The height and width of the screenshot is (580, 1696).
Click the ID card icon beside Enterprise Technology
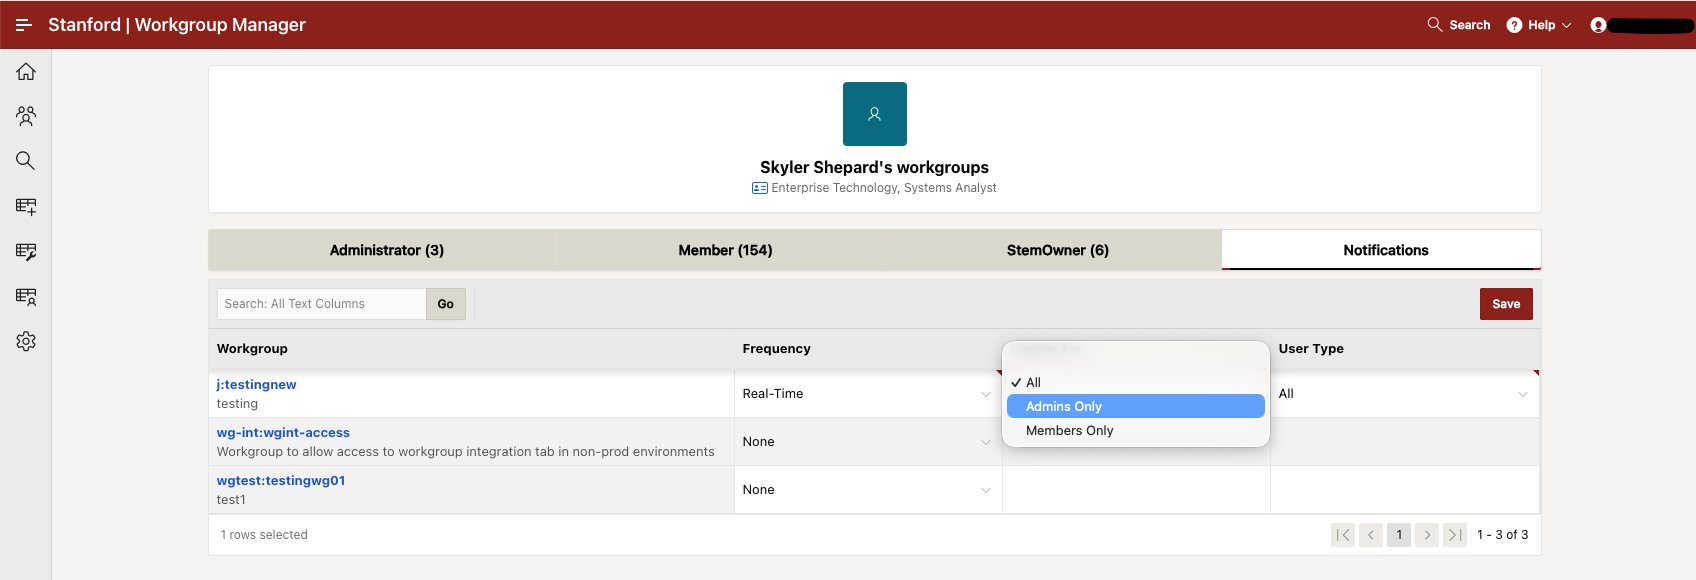pyautogui.click(x=760, y=188)
